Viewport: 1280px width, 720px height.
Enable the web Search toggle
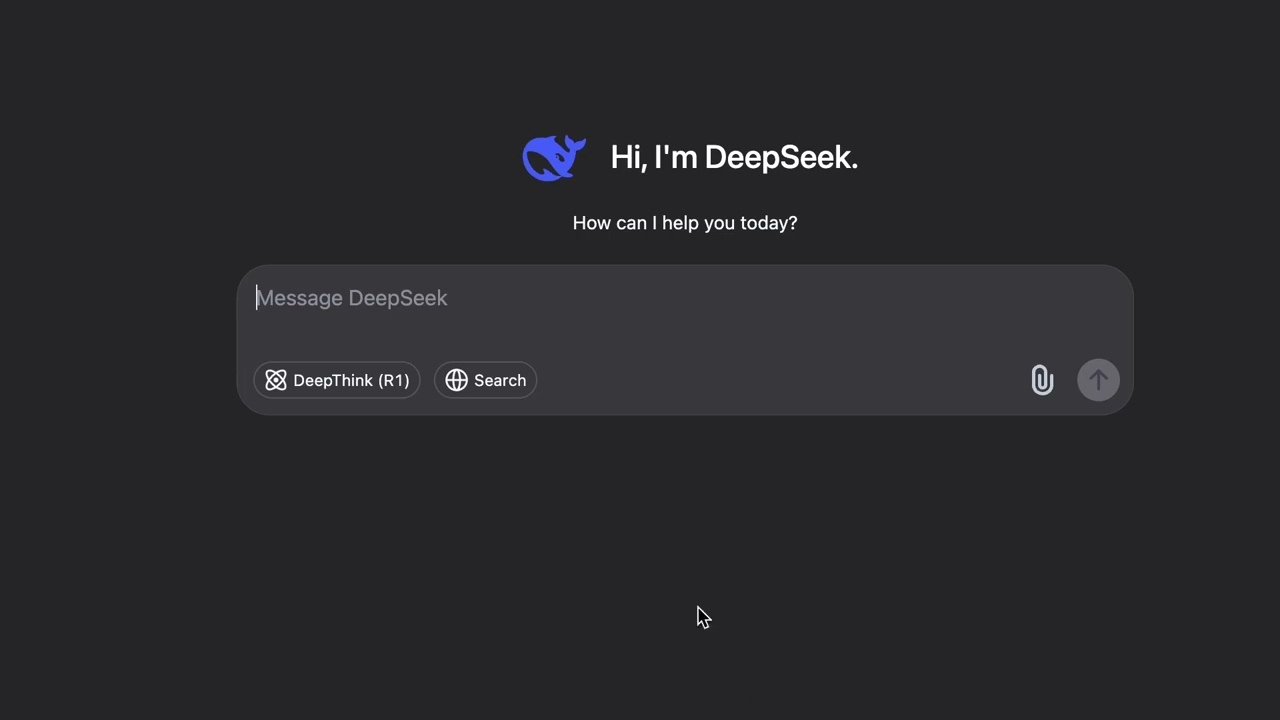[x=486, y=380]
